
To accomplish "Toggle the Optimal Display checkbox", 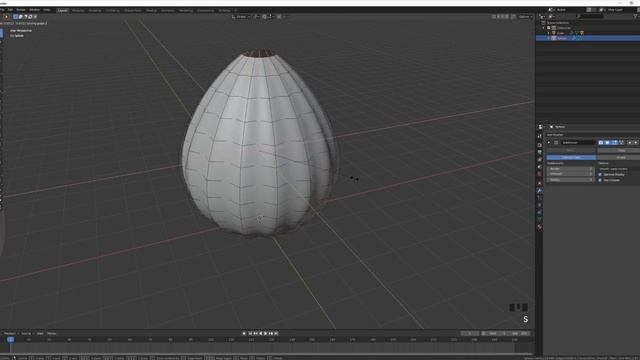I will coord(600,174).
